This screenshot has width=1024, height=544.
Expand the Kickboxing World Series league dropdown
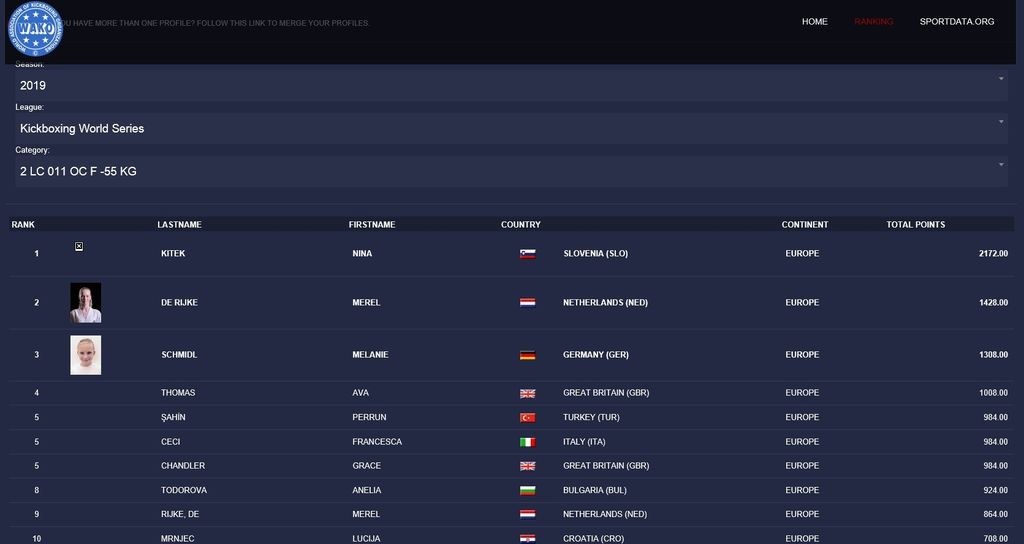click(511, 128)
